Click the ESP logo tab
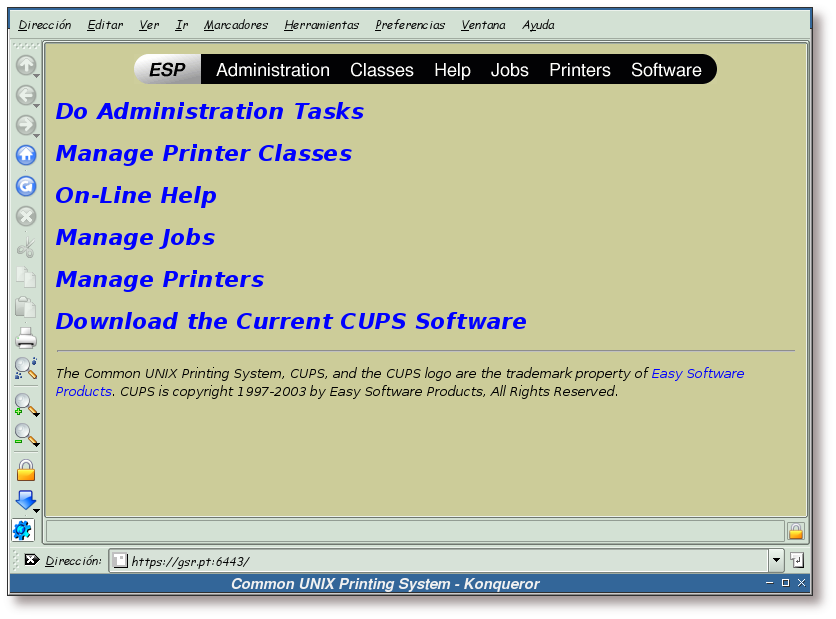836x619 pixels. [x=167, y=69]
